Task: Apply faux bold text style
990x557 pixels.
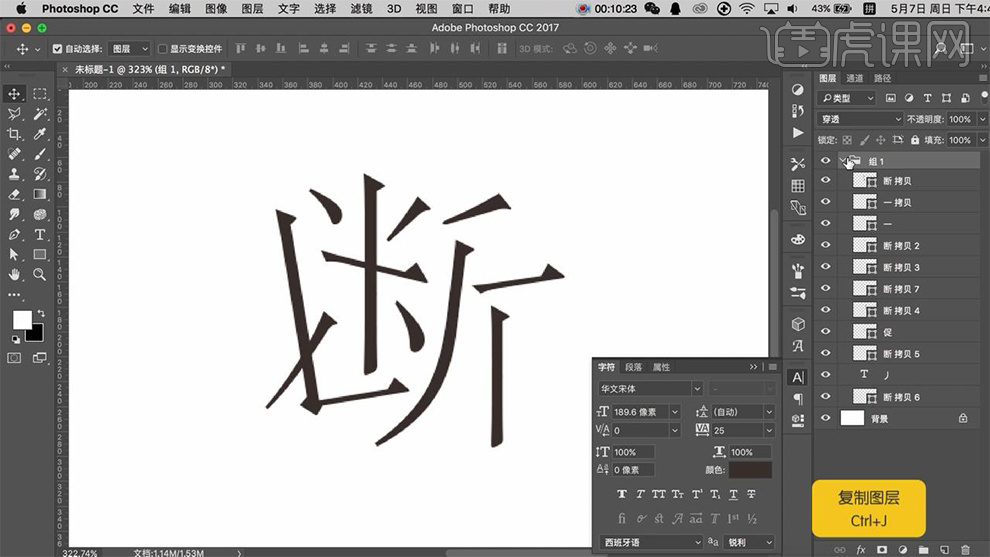Action: click(622, 494)
